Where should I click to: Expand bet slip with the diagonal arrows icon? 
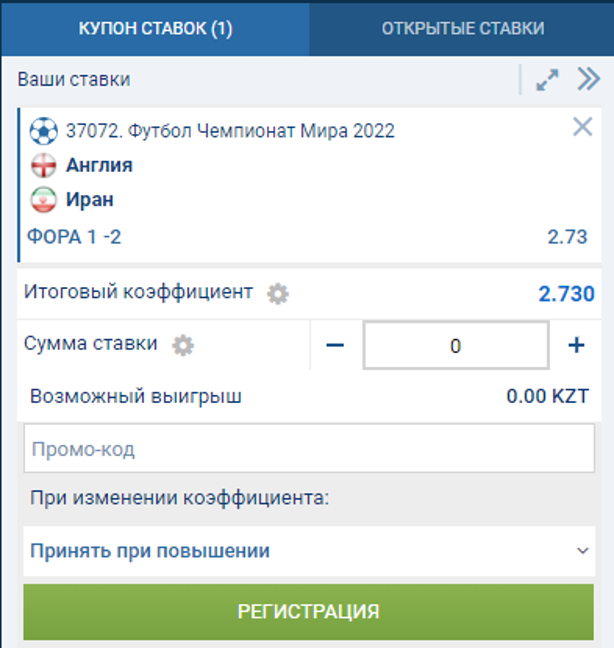click(x=547, y=81)
